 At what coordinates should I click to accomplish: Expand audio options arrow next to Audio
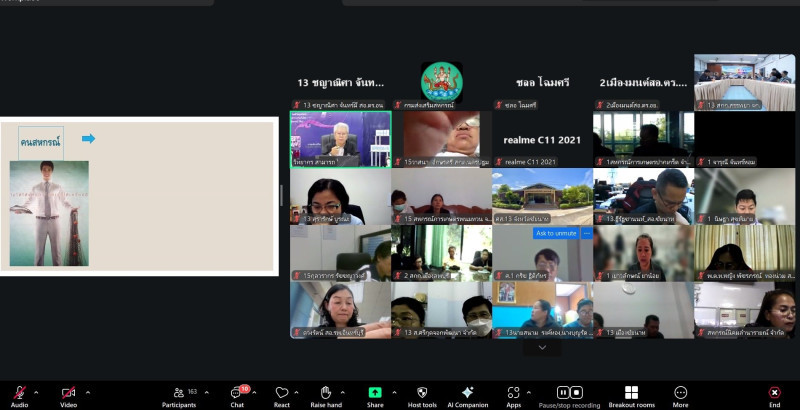(x=37, y=392)
